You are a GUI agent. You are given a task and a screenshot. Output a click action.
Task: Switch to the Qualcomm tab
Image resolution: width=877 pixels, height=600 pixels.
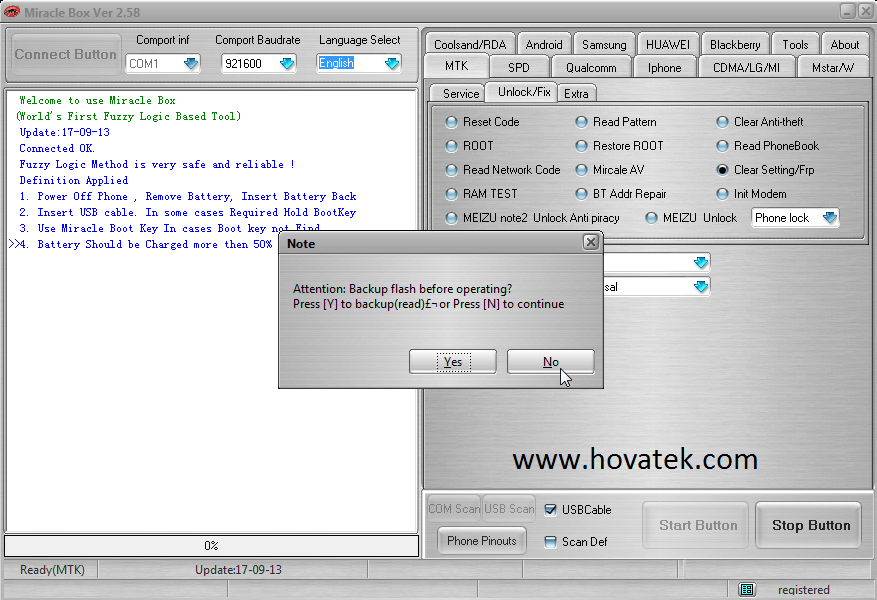(x=591, y=68)
